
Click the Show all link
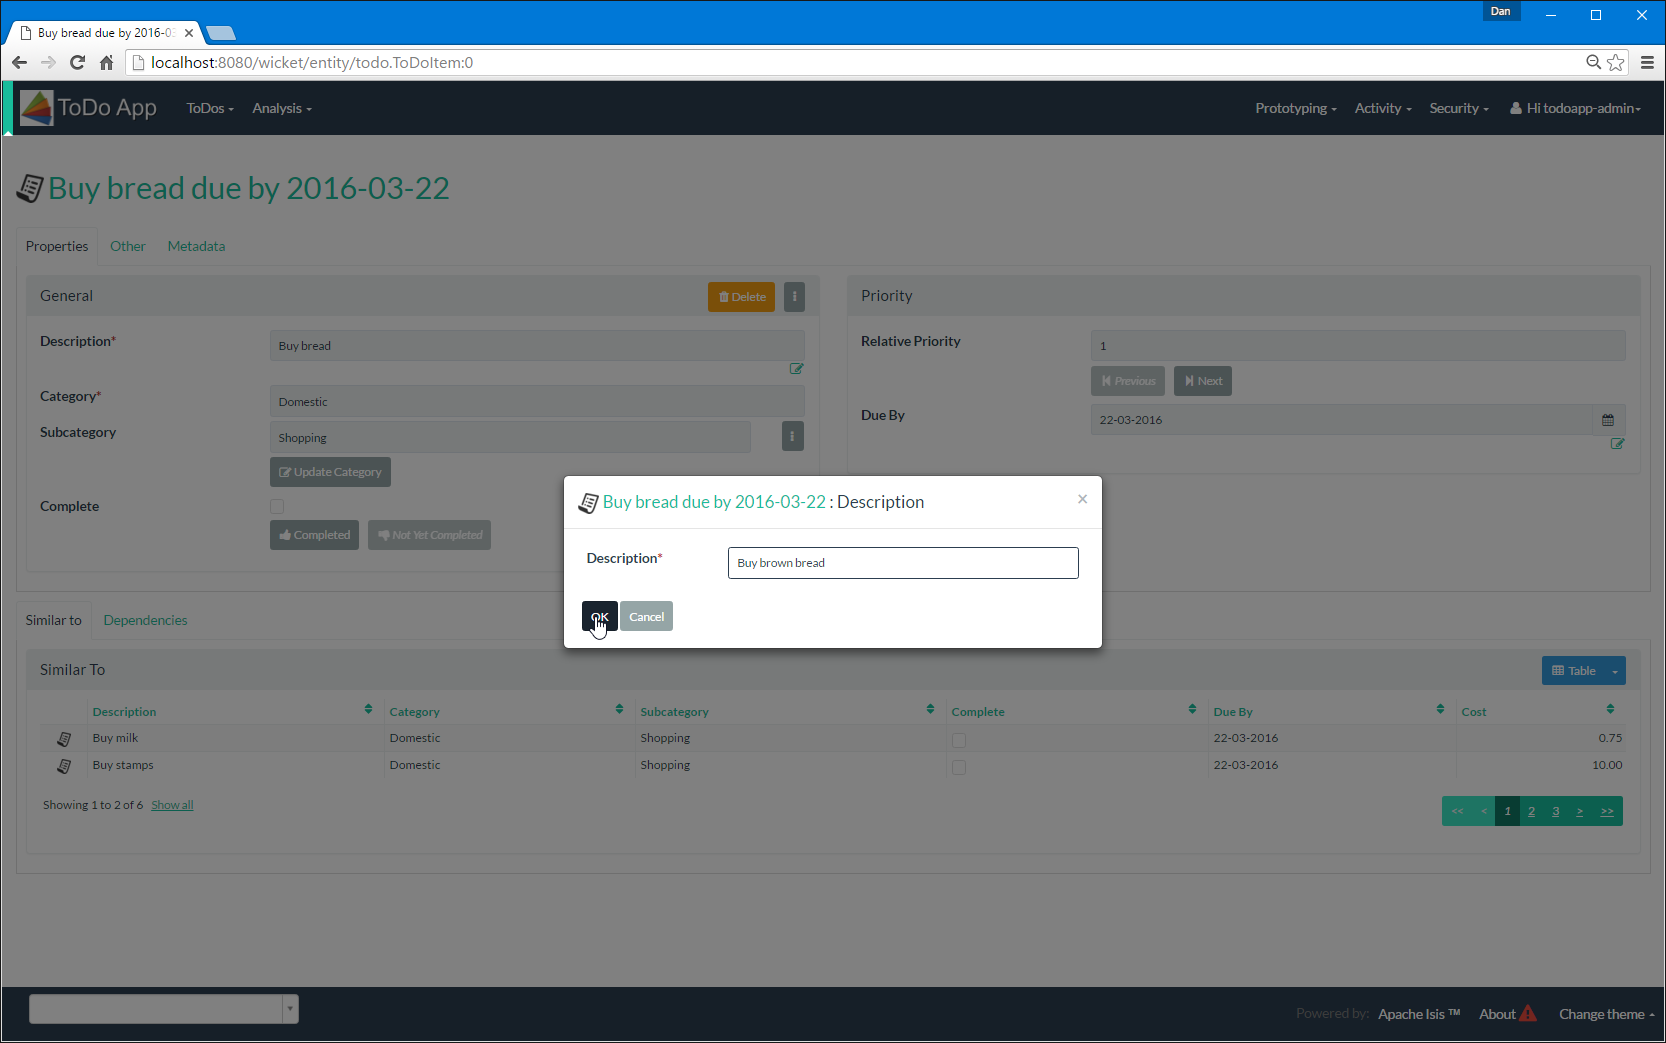172,805
